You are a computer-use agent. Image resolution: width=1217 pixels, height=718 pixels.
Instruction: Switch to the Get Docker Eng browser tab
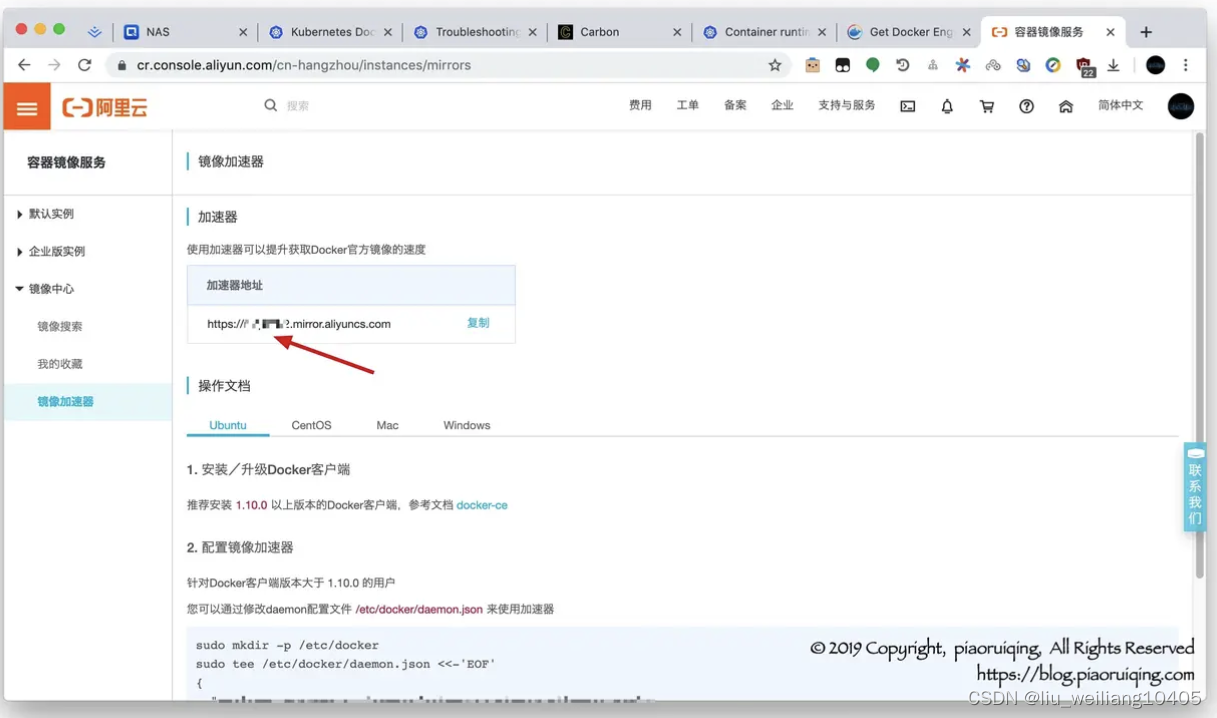[910, 32]
